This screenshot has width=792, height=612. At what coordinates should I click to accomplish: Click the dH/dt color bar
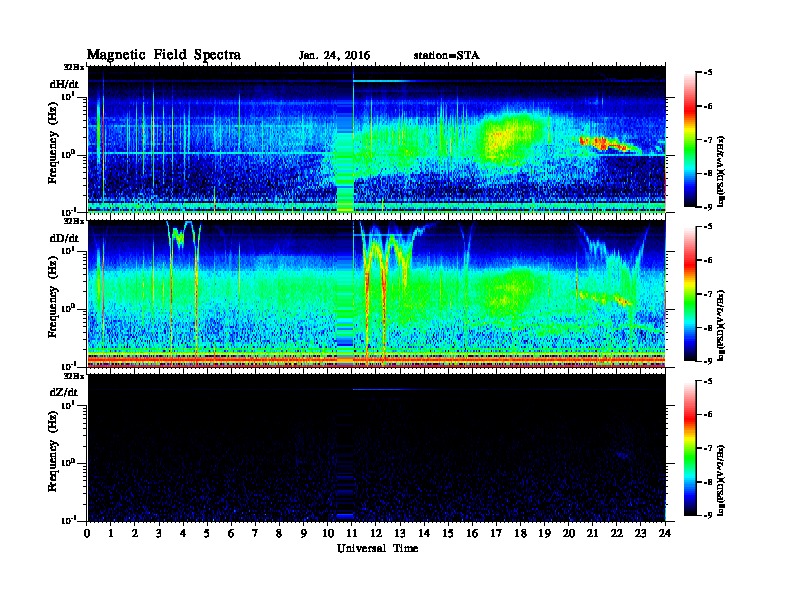pyautogui.click(x=690, y=140)
